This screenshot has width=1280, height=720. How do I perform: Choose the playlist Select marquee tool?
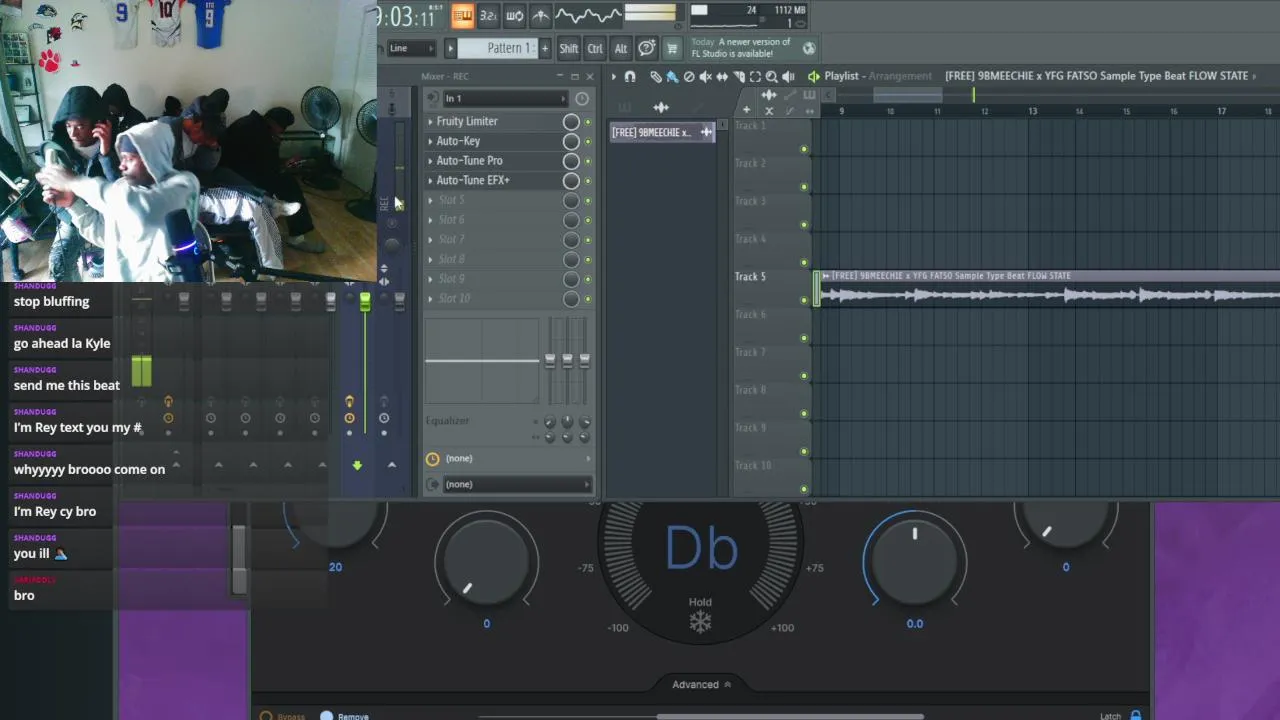755,76
